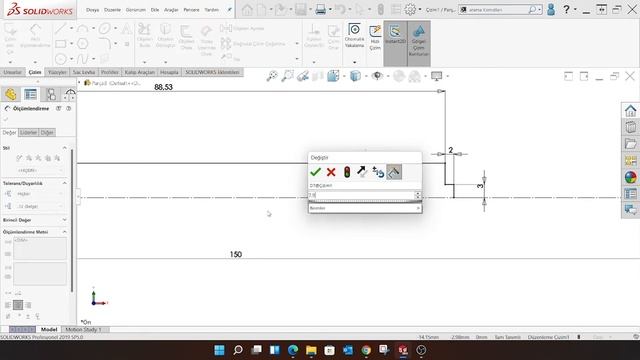This screenshot has width=640, height=360.
Task: Click the PropertyManager tab icon
Action: pos(31,94)
